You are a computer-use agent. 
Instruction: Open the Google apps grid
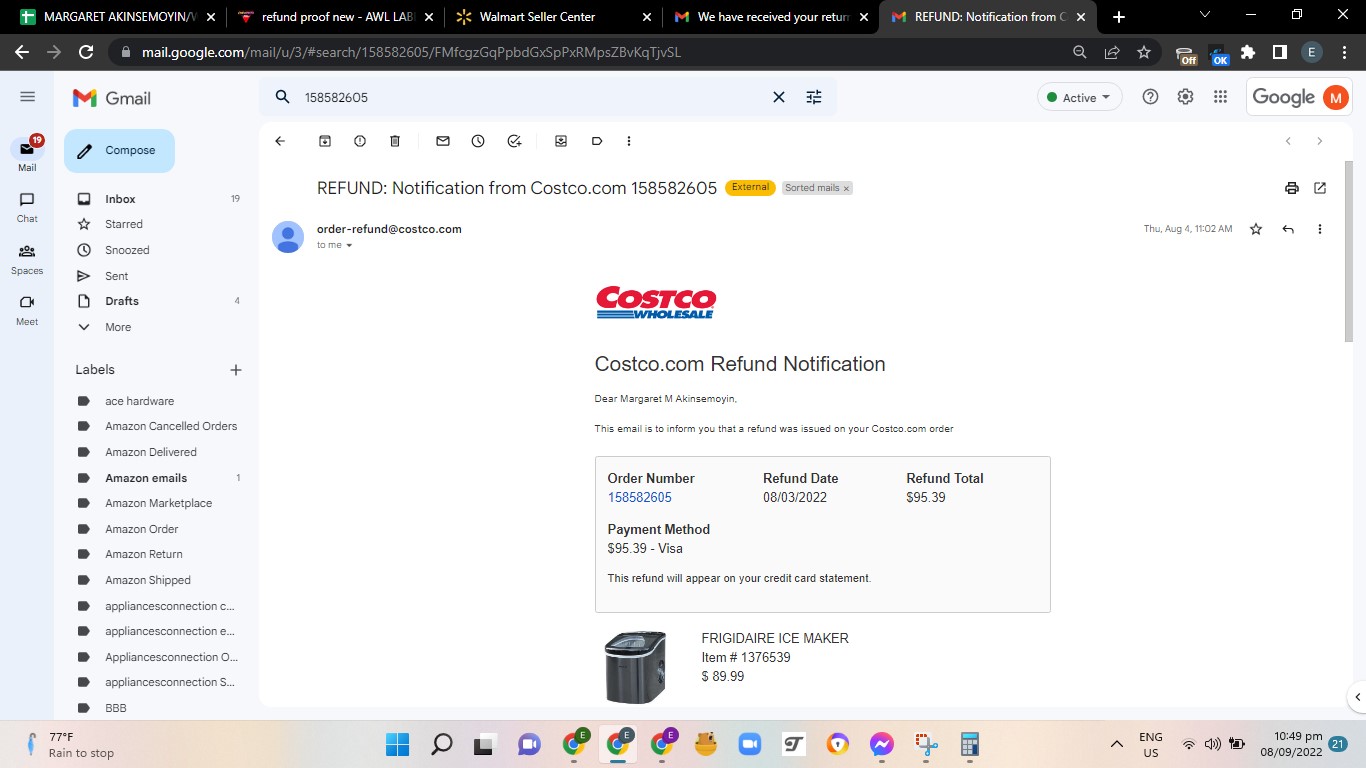(1220, 97)
